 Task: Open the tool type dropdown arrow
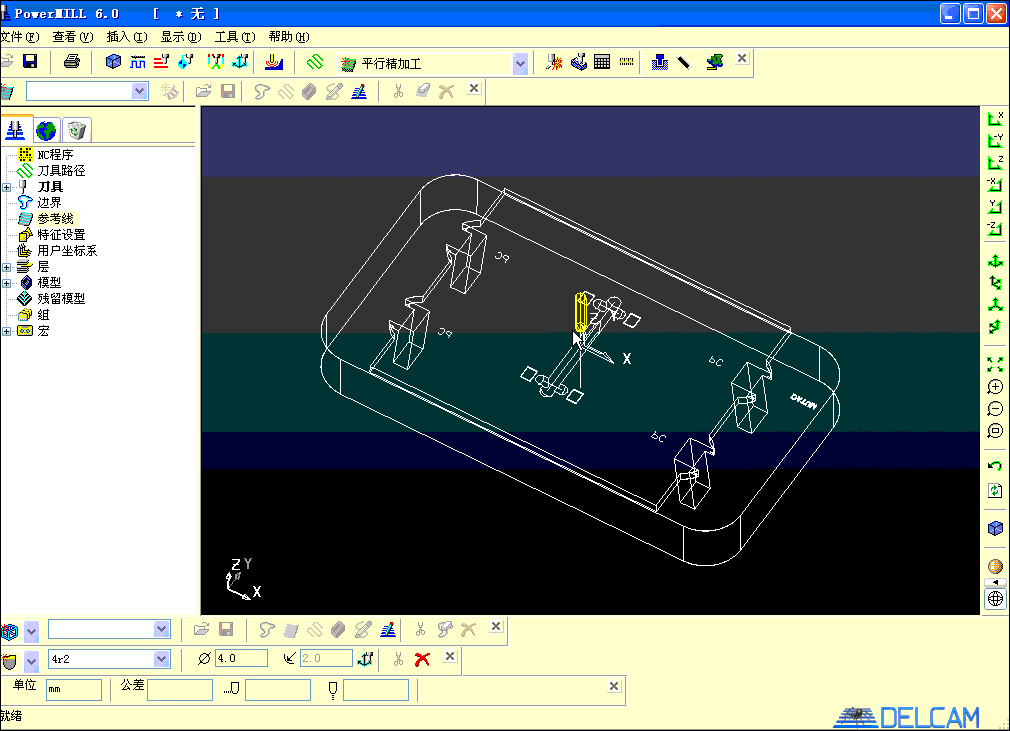coord(32,661)
